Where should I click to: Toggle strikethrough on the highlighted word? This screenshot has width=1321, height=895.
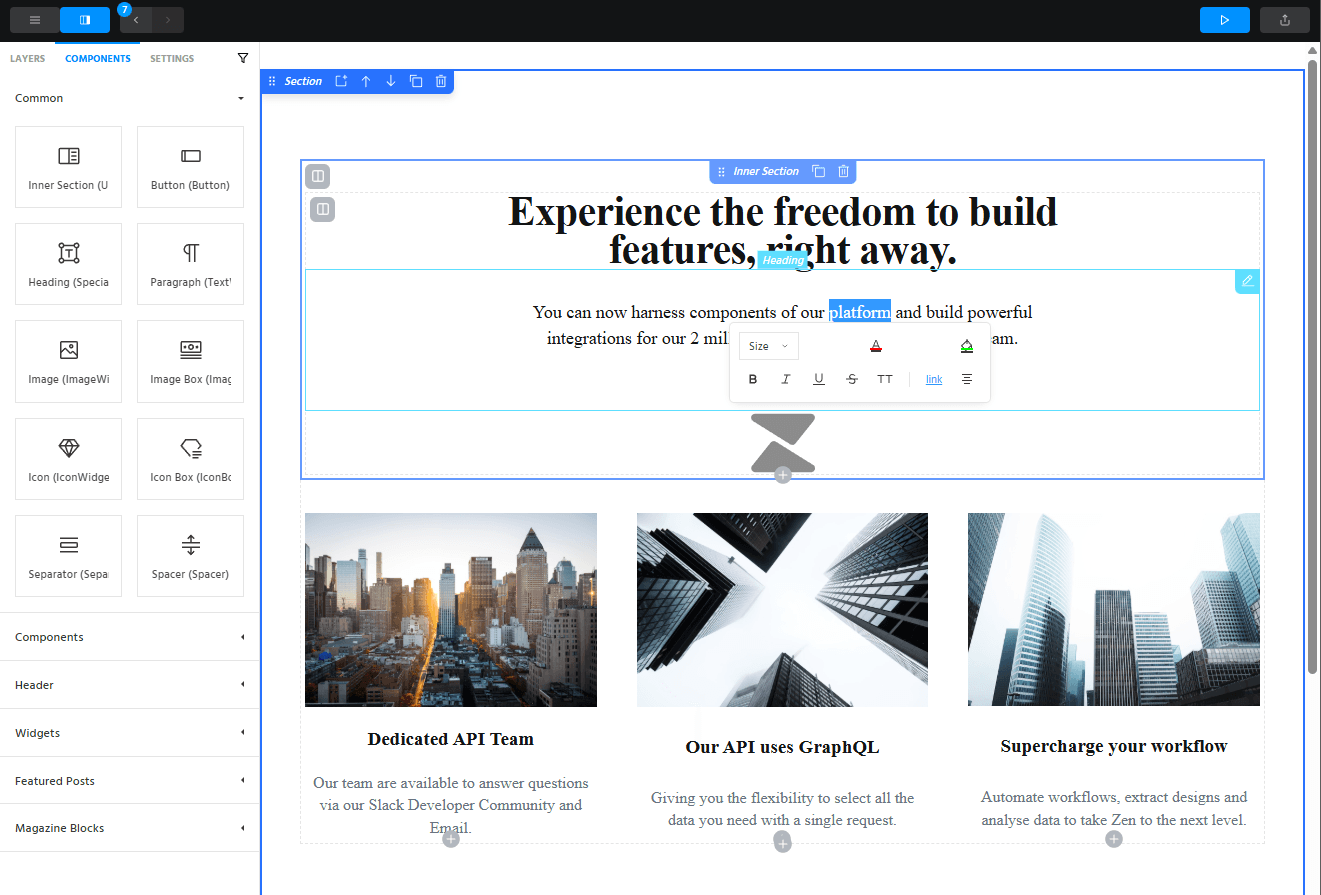[x=852, y=379]
